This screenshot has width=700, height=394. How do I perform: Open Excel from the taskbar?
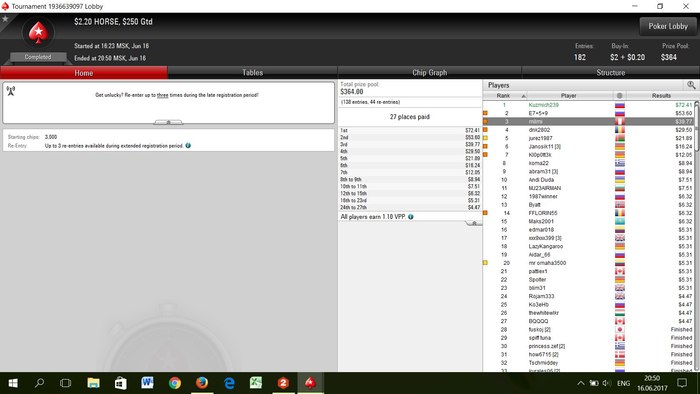[x=256, y=383]
